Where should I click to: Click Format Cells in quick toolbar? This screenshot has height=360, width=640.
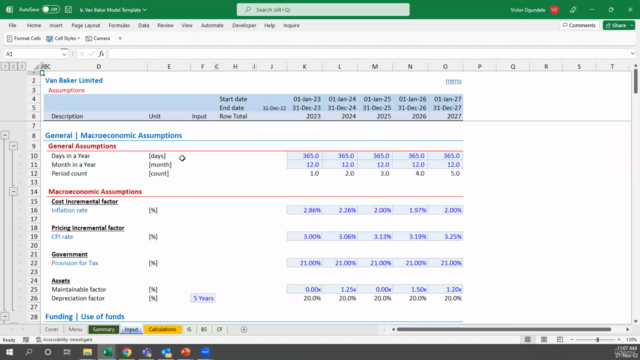pos(24,38)
